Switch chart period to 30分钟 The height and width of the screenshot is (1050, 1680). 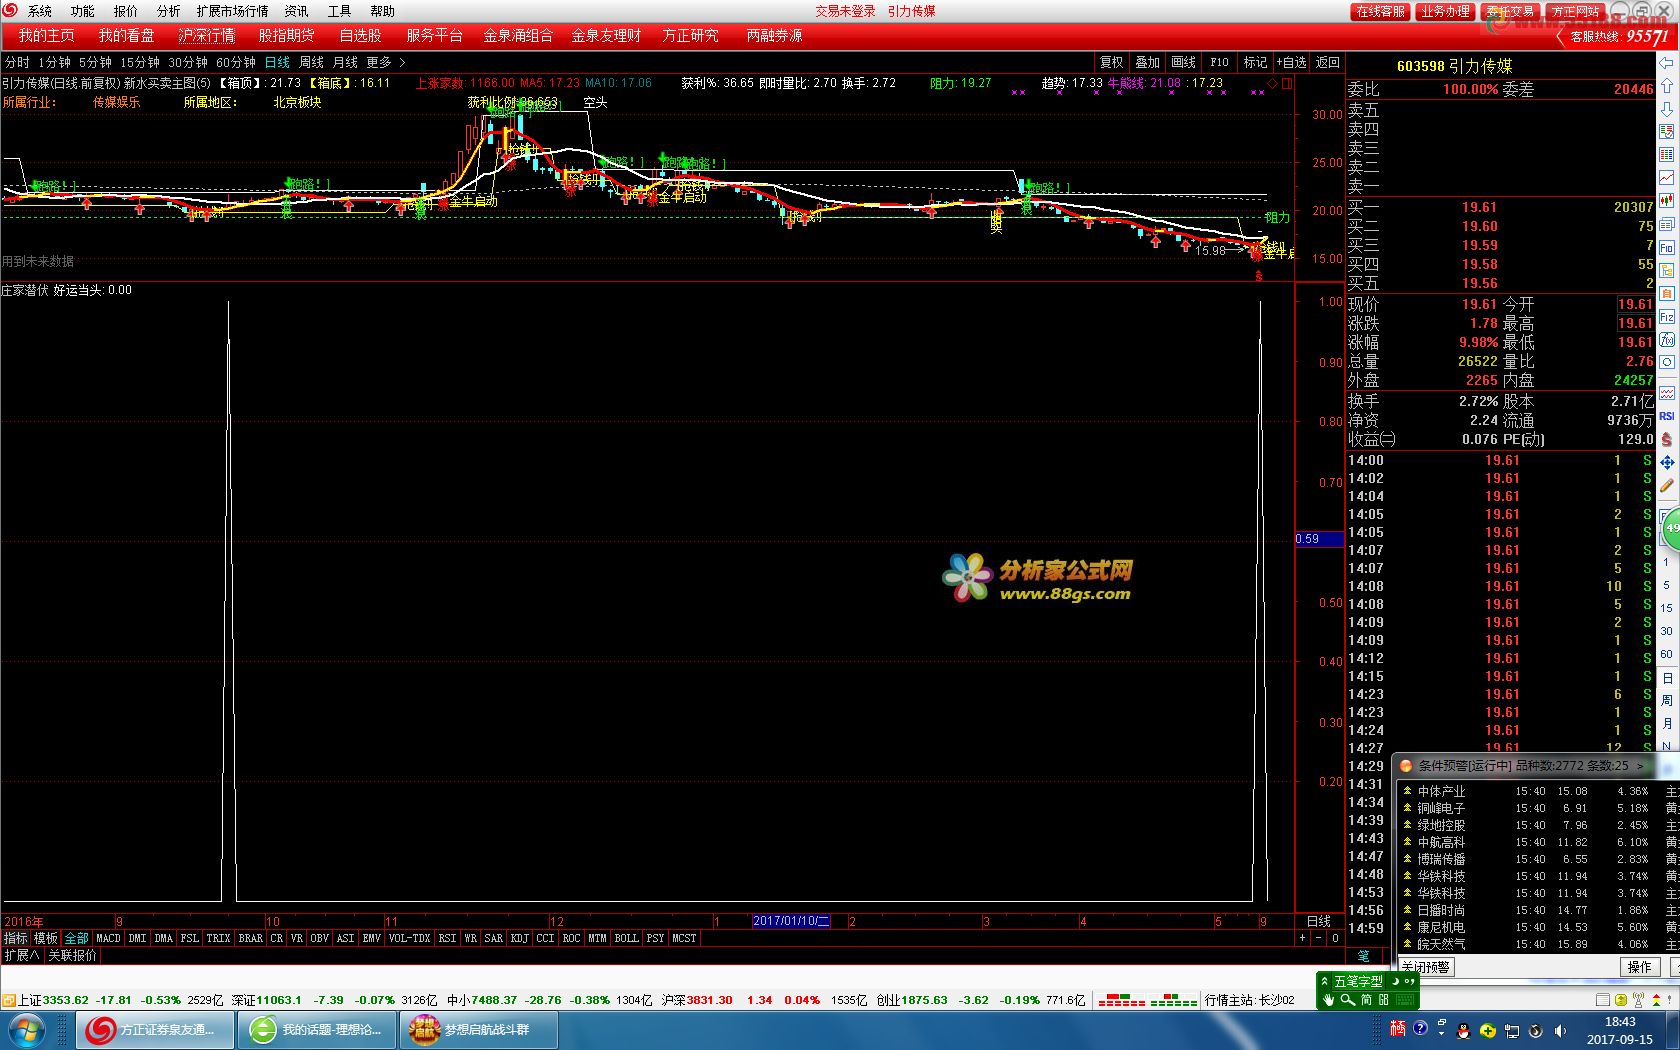coord(188,62)
